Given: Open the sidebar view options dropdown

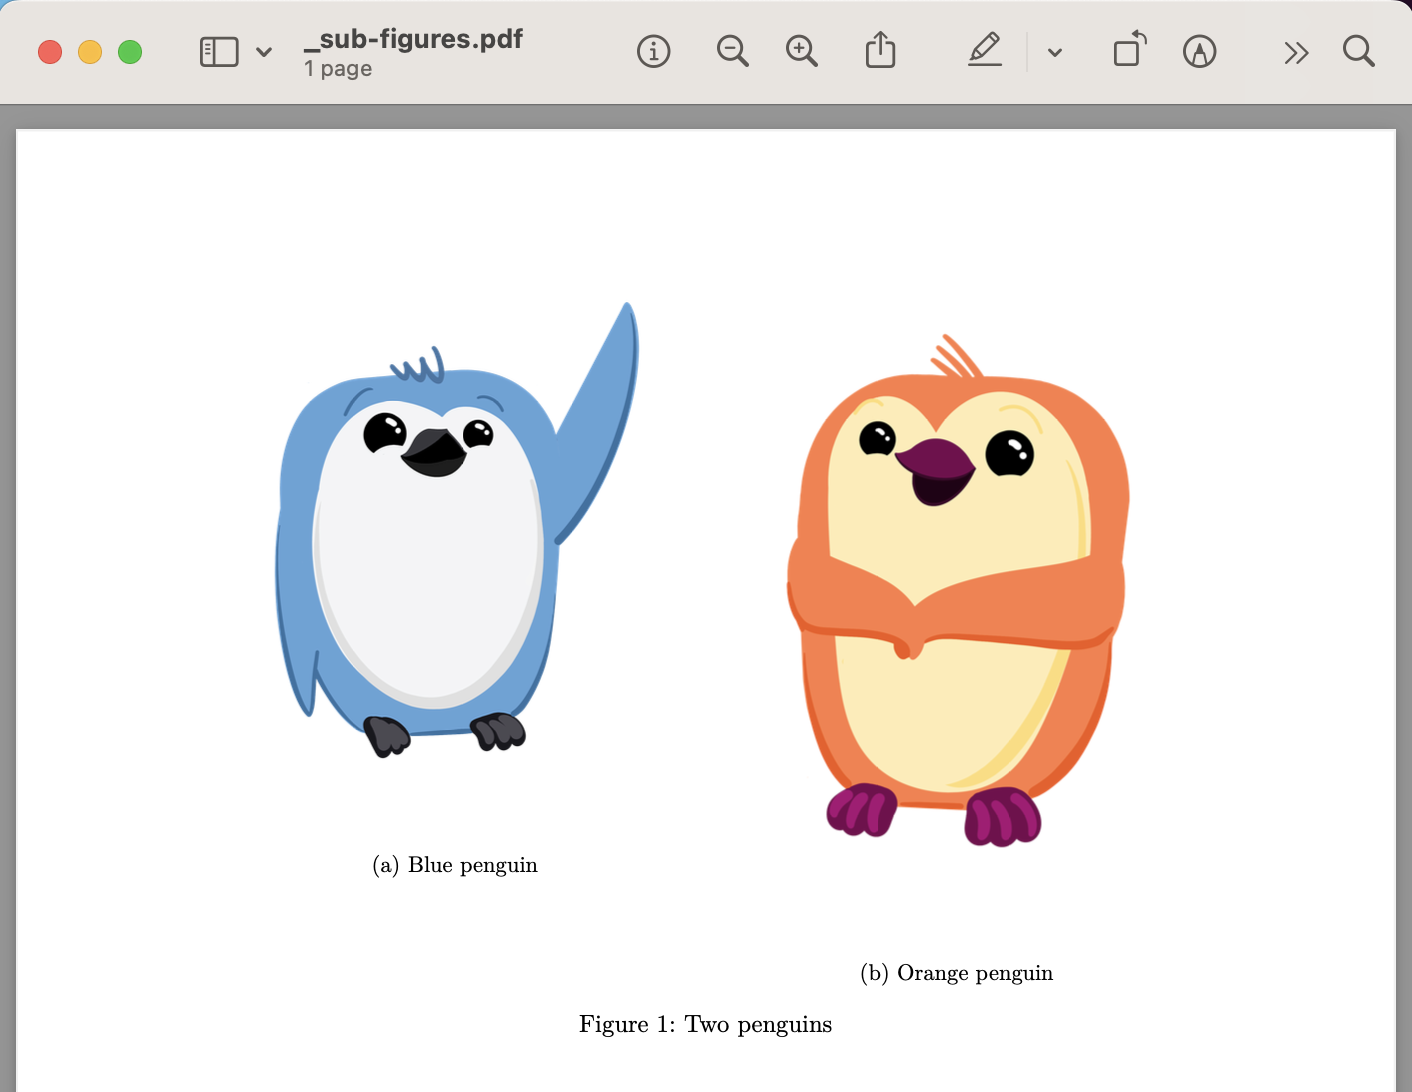Looking at the screenshot, I should pyautogui.click(x=264, y=52).
